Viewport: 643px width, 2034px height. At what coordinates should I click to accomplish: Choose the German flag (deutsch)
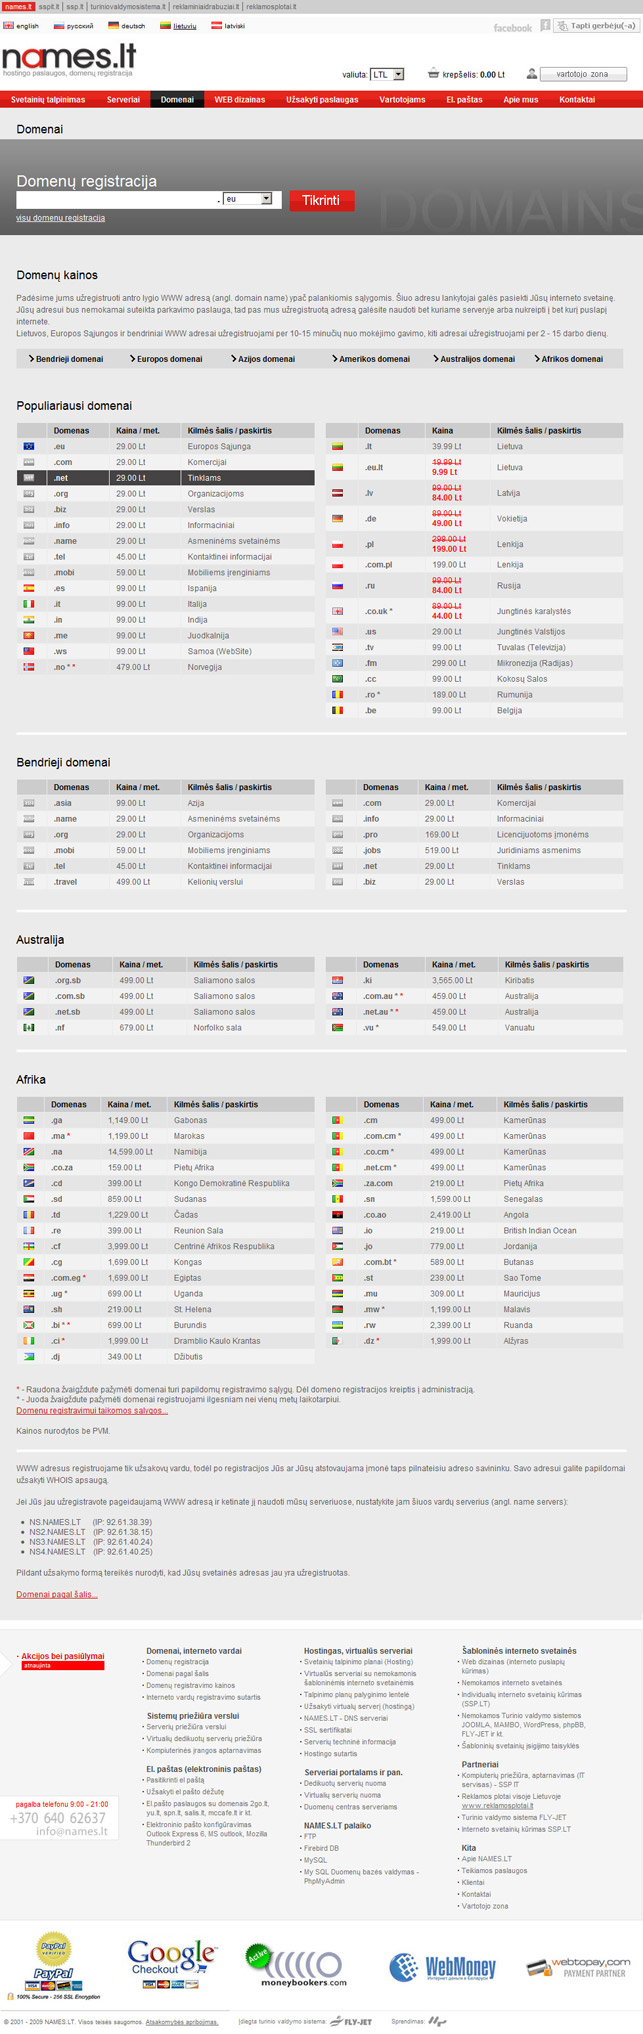114,26
